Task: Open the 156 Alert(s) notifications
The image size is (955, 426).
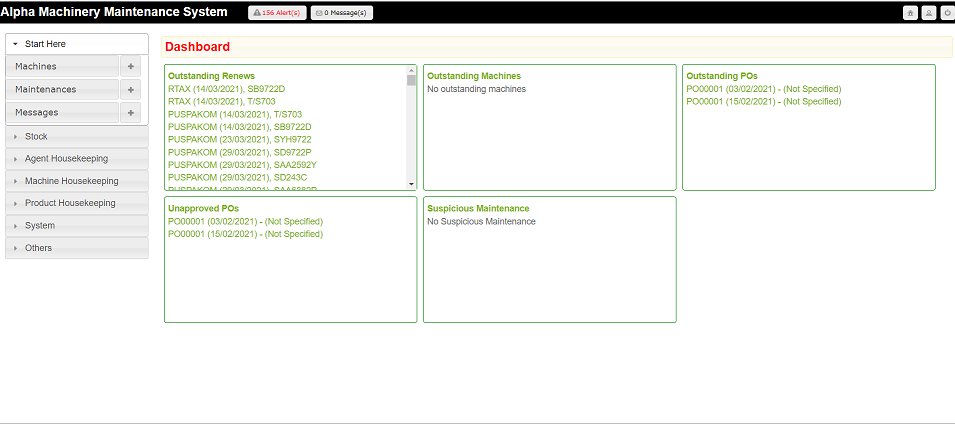Action: coord(277,13)
